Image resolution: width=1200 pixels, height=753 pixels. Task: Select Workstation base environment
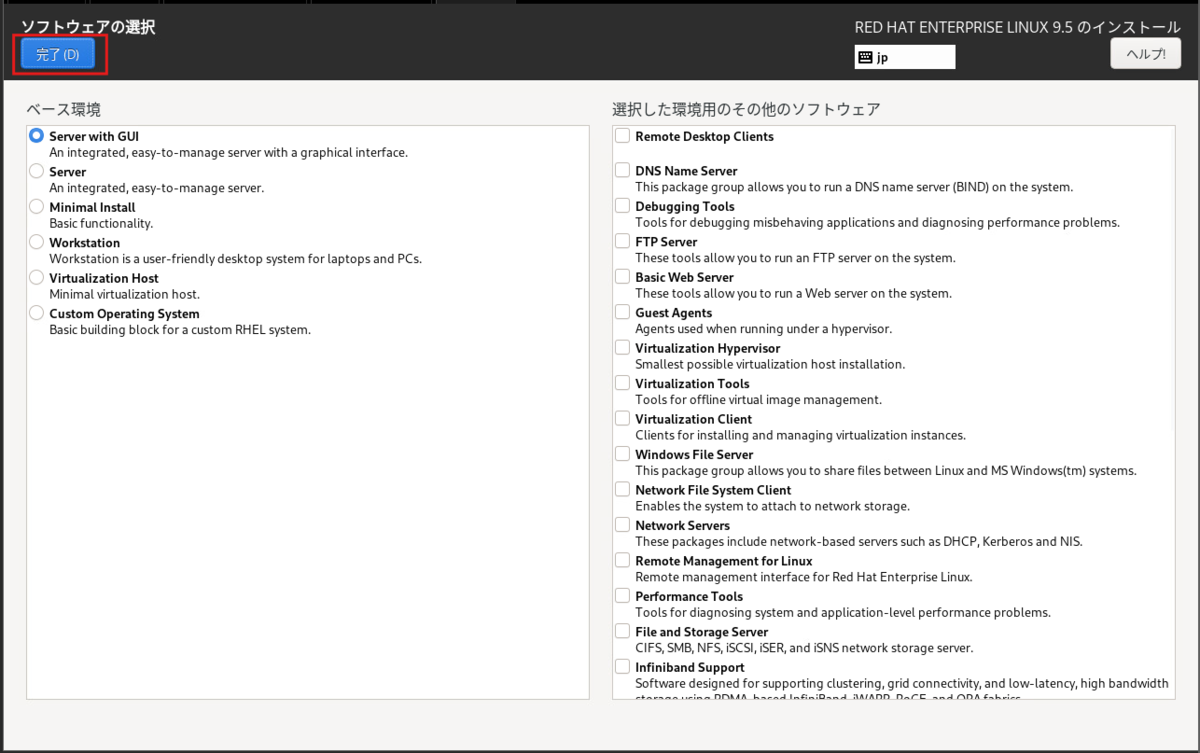37,242
